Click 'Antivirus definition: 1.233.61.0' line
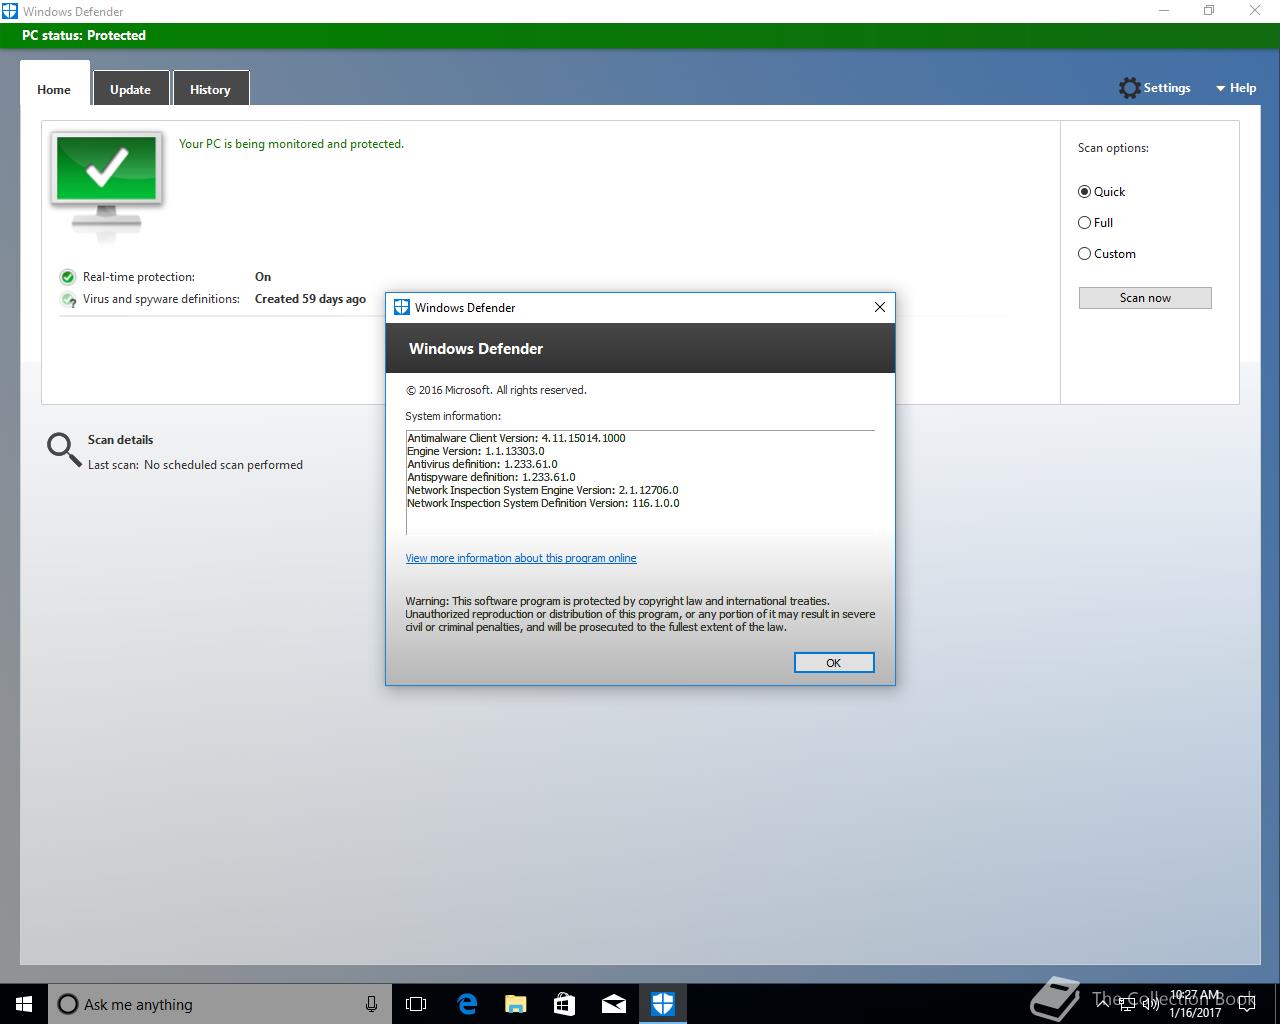 (483, 464)
